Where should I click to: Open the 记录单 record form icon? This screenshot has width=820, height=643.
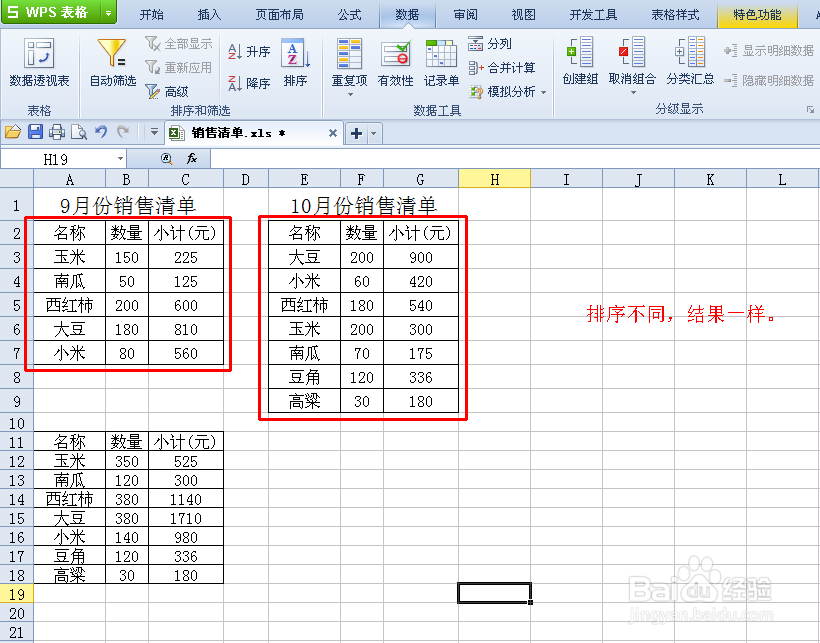[441, 62]
